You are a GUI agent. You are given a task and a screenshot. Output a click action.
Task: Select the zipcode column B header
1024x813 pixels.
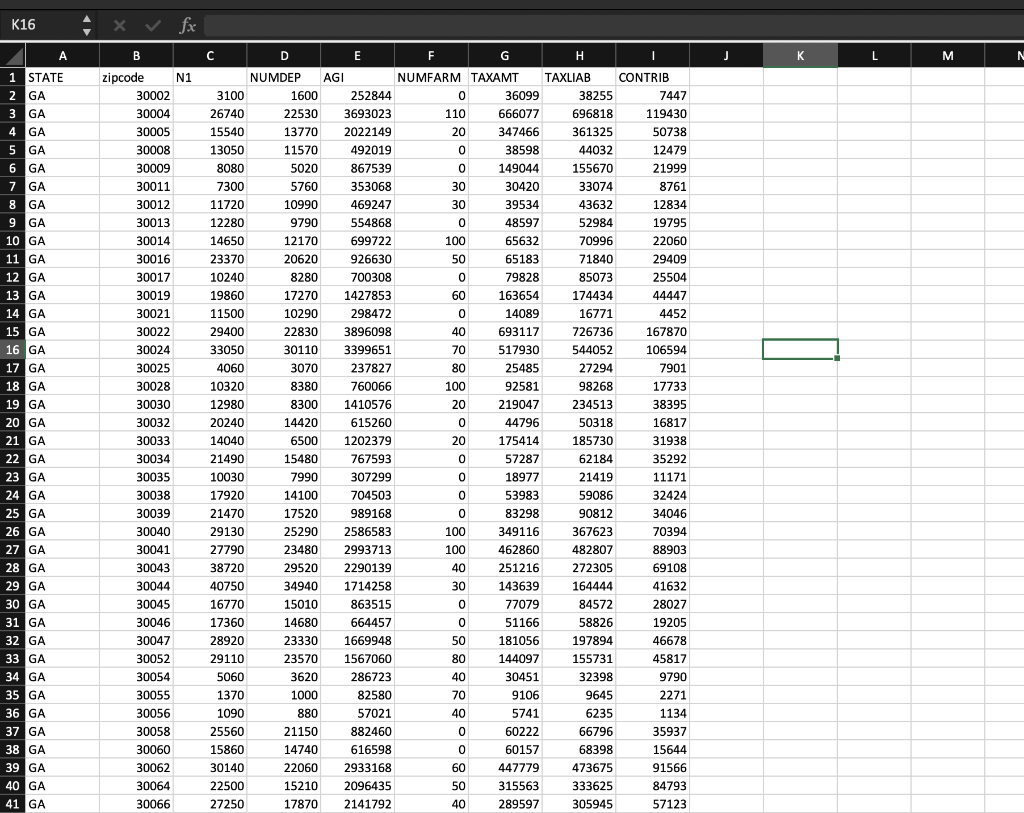click(x=137, y=55)
